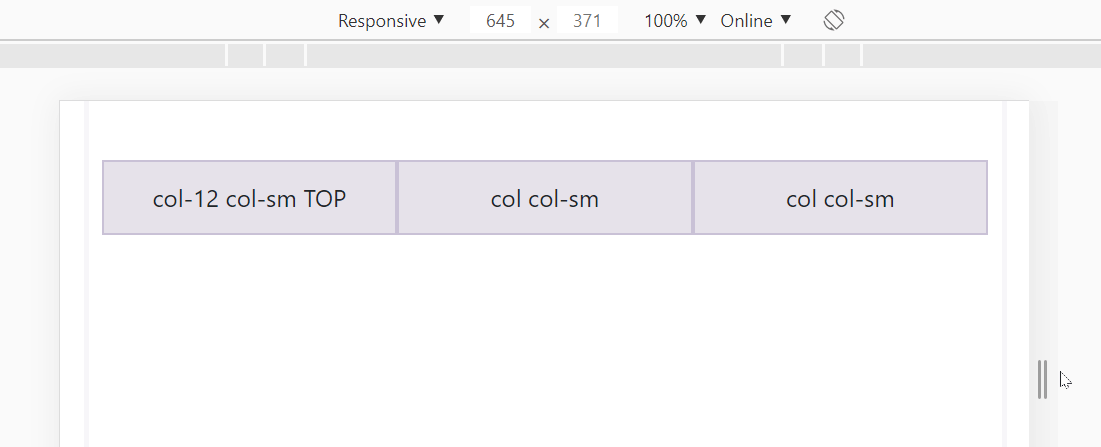
Task: Click the 'col-12 col-sm TOP' column box
Action: [249, 198]
